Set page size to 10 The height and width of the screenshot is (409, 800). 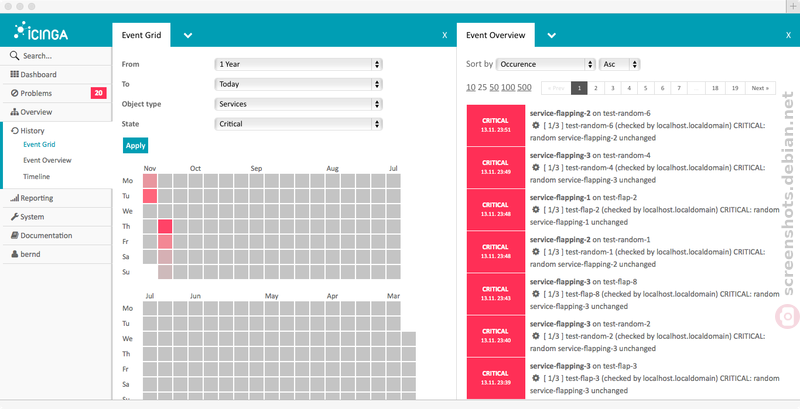[471, 88]
